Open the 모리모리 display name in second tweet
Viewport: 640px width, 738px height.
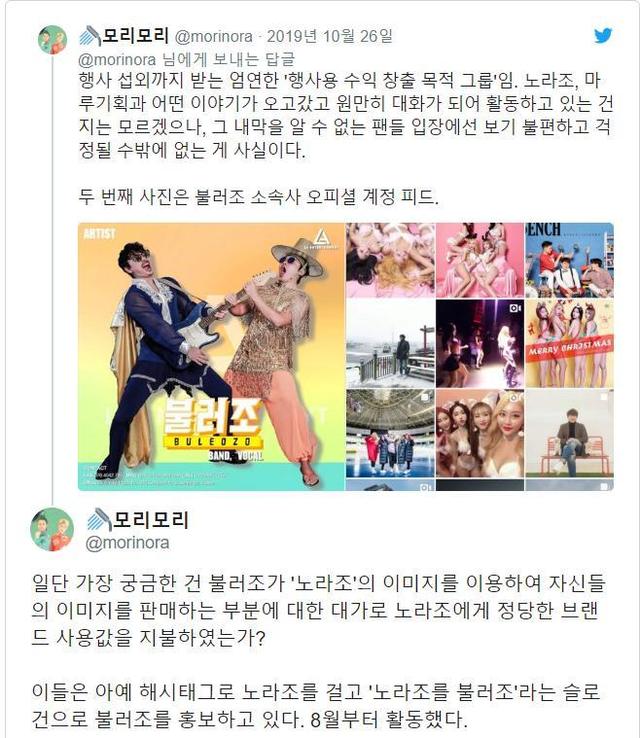[151, 520]
